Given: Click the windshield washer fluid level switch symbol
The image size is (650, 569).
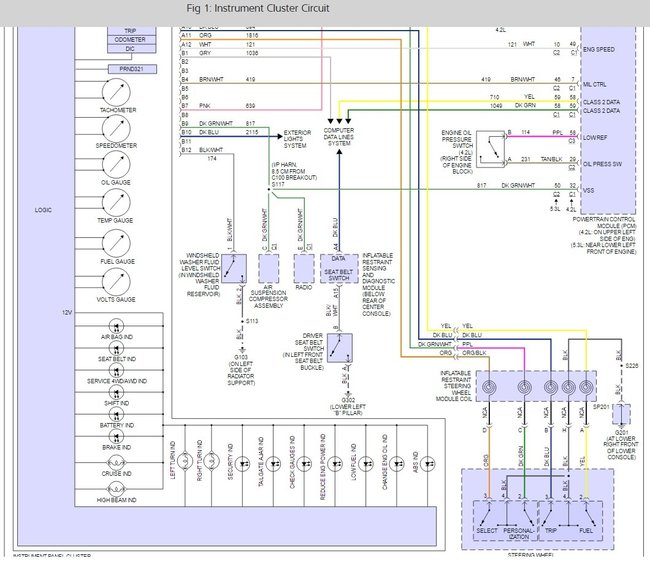Looking at the screenshot, I should tap(234, 269).
